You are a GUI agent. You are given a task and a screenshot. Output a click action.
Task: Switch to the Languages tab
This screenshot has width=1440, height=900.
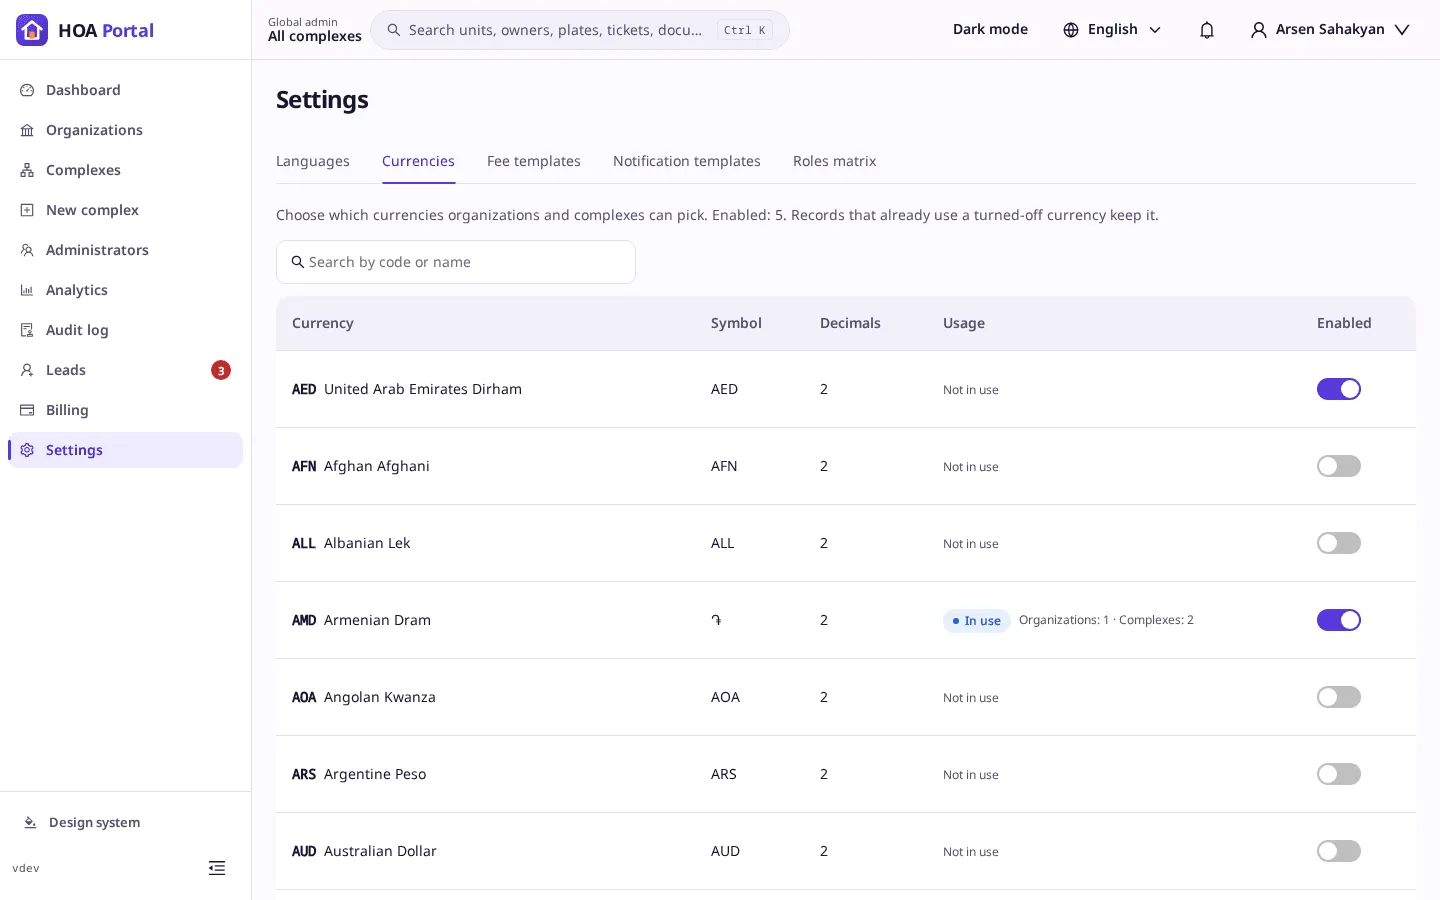[313, 161]
